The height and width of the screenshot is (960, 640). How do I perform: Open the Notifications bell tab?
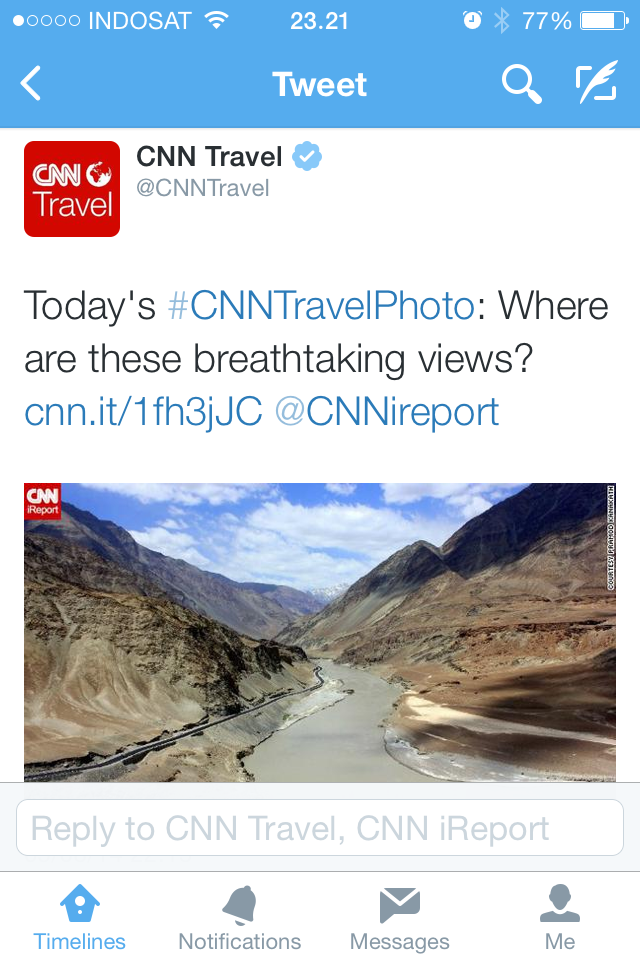click(240, 904)
